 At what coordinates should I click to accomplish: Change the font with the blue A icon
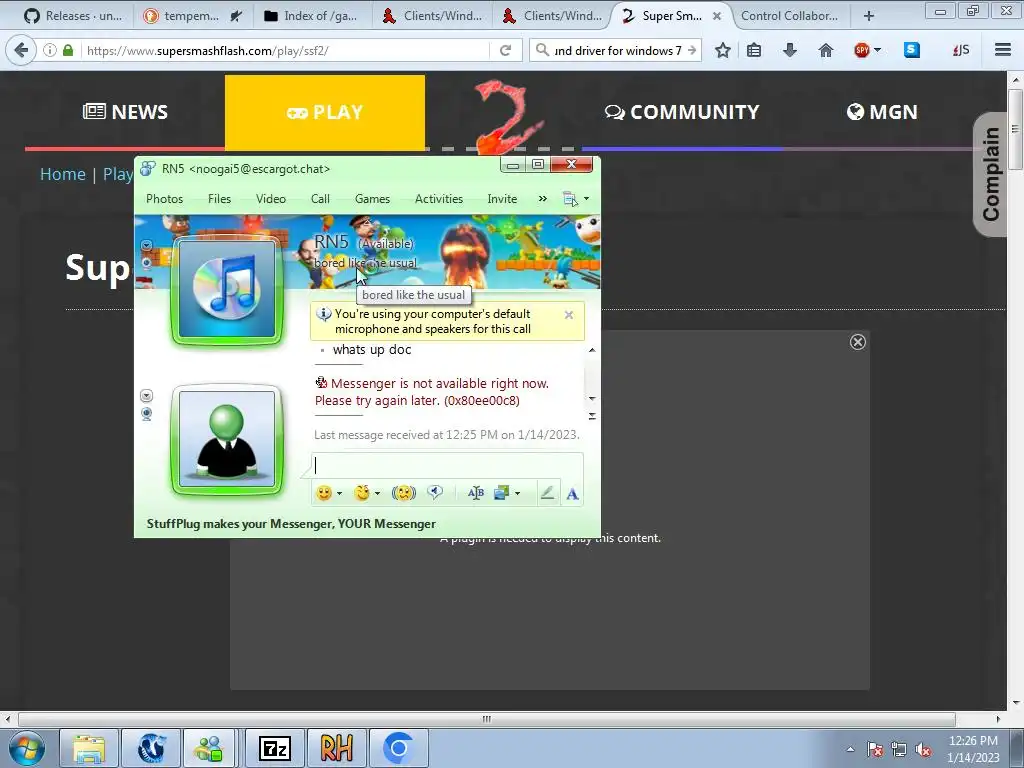(572, 494)
